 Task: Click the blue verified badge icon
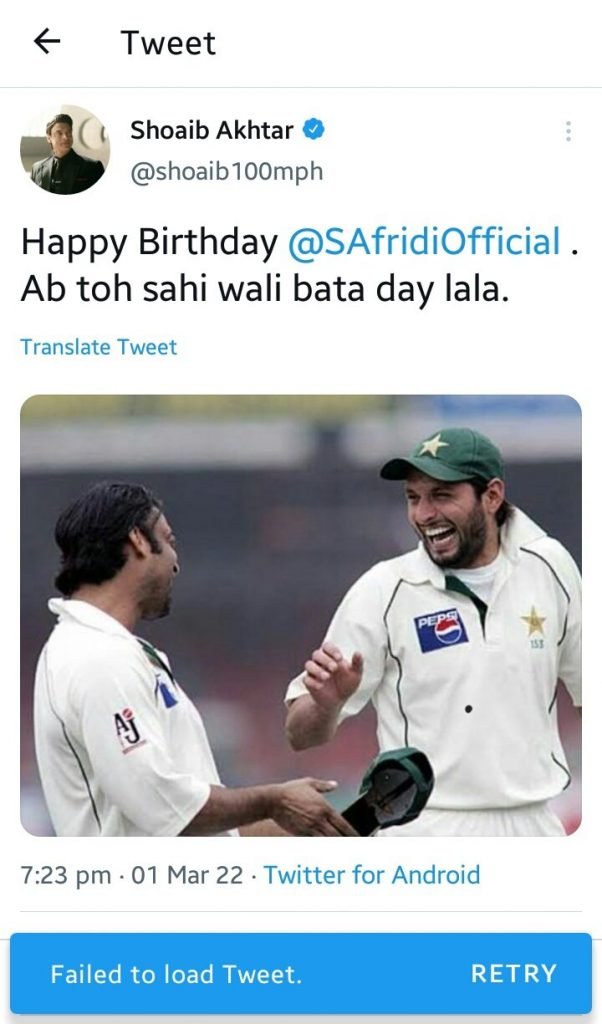click(313, 129)
